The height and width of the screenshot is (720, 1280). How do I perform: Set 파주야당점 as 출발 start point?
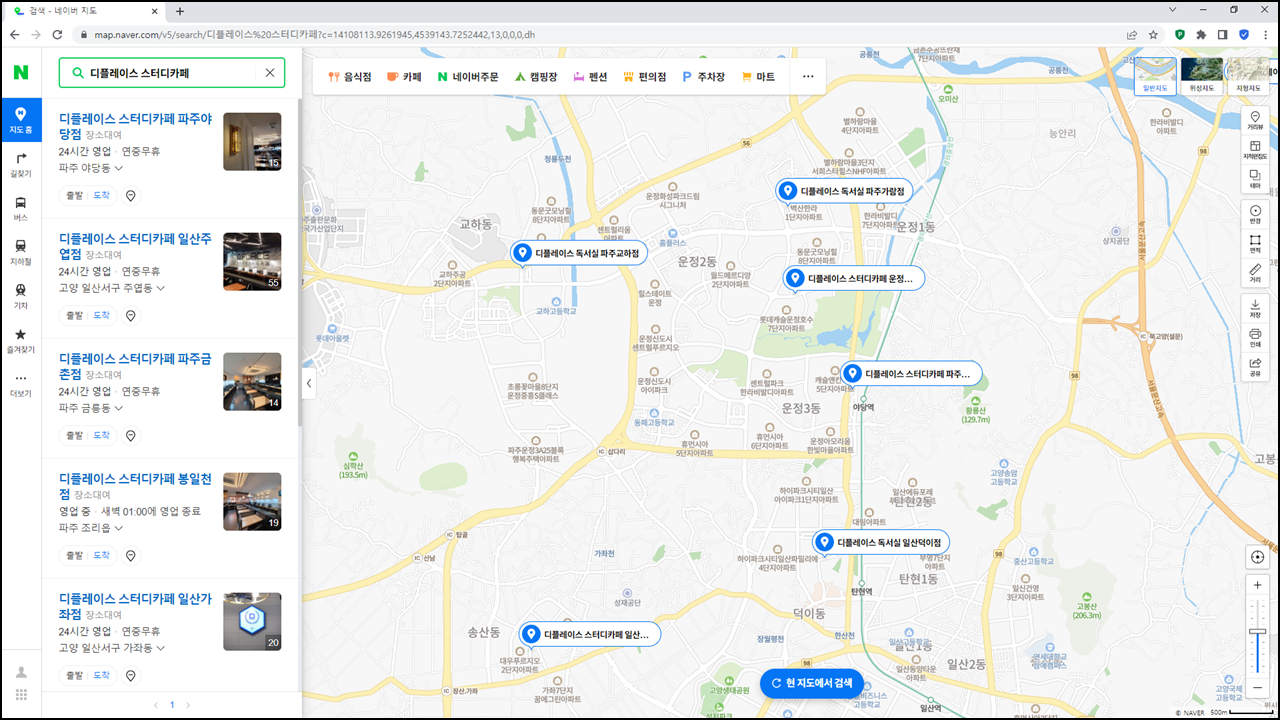74,196
